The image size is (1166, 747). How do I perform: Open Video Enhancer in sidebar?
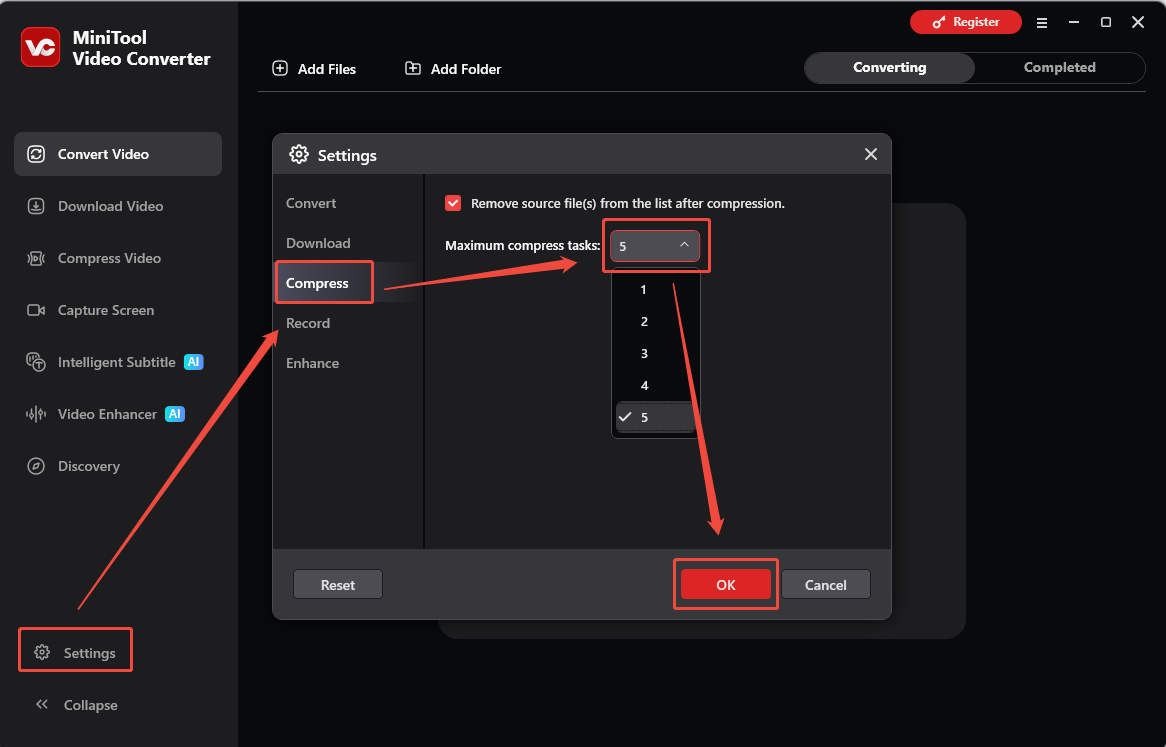click(x=117, y=414)
